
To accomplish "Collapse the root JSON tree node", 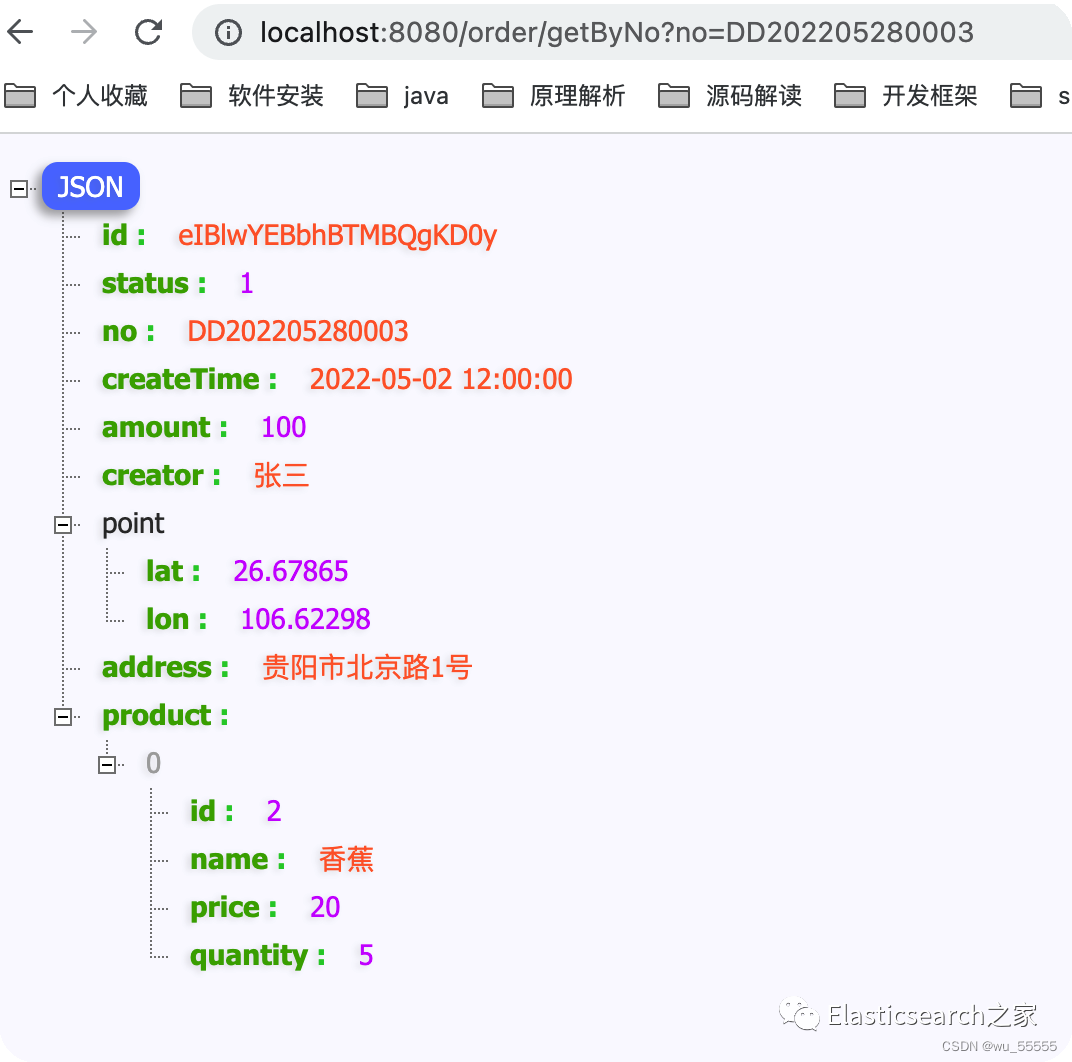I will pos(19,188).
